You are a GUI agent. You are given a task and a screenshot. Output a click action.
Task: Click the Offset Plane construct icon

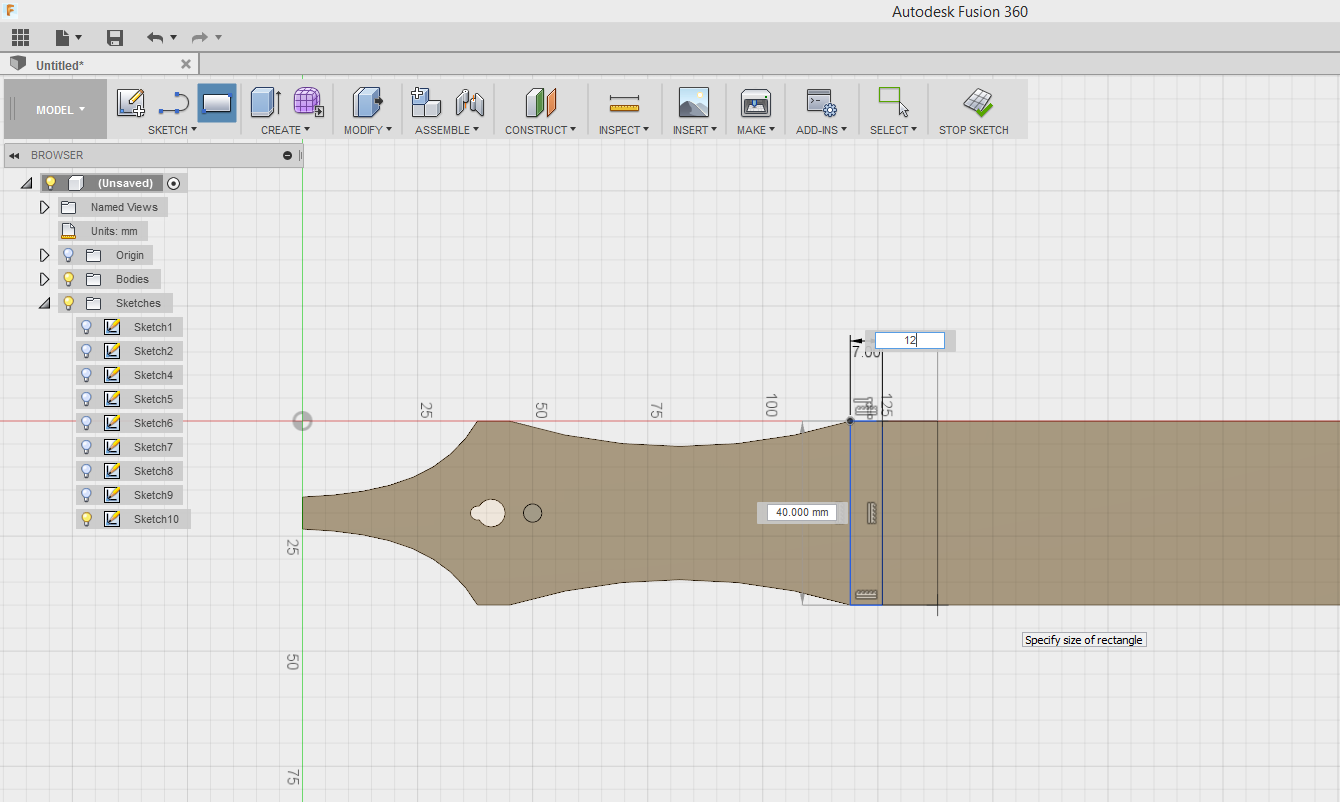pos(540,102)
